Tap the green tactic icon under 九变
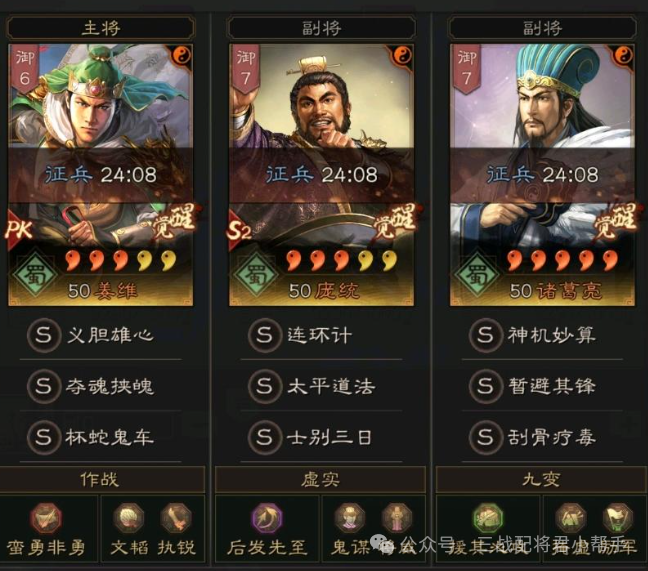This screenshot has height=571, width=648. (x=488, y=518)
